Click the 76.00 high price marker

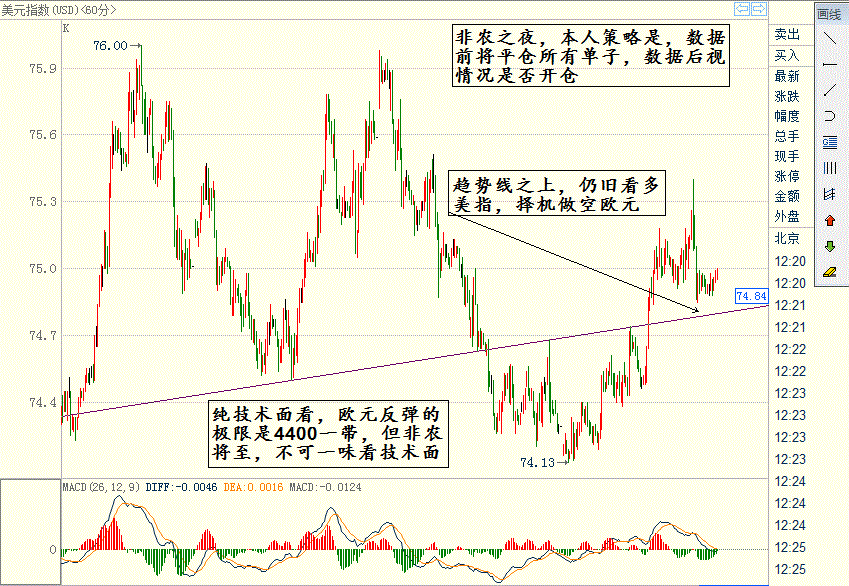(x=110, y=45)
